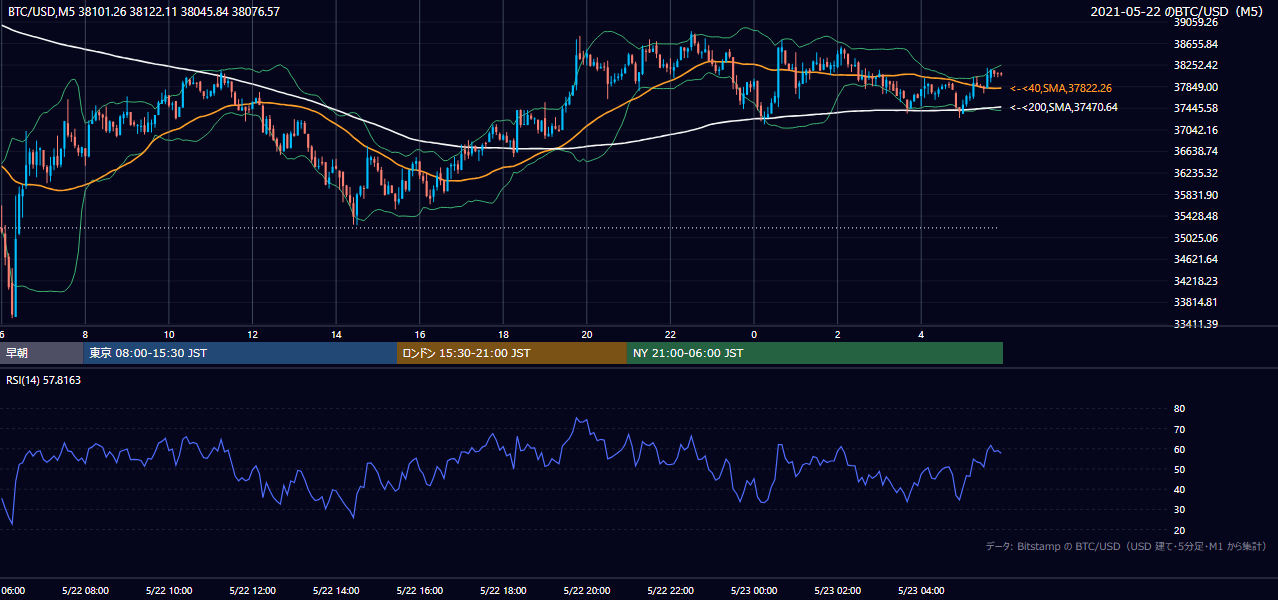
Task: Click the 5/23 02:00 time label
Action: (837, 590)
